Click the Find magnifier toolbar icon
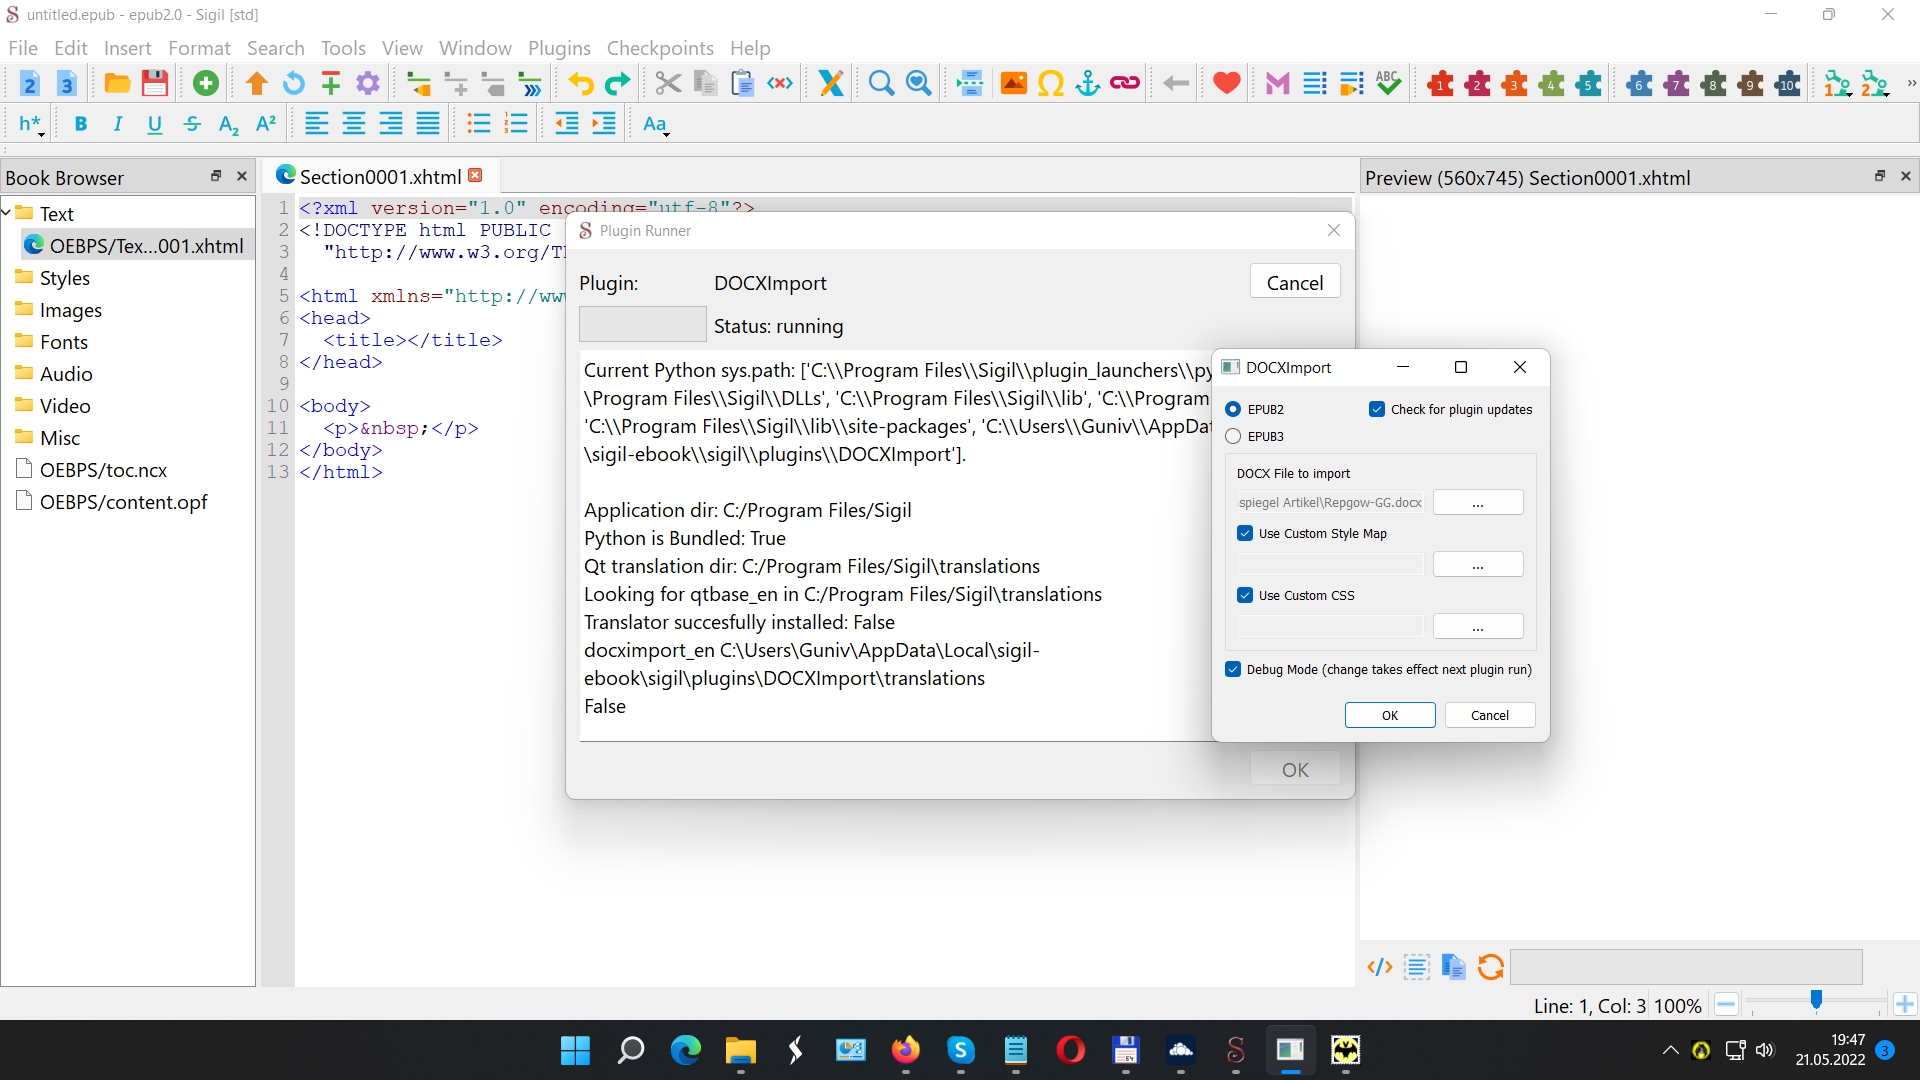 (881, 84)
